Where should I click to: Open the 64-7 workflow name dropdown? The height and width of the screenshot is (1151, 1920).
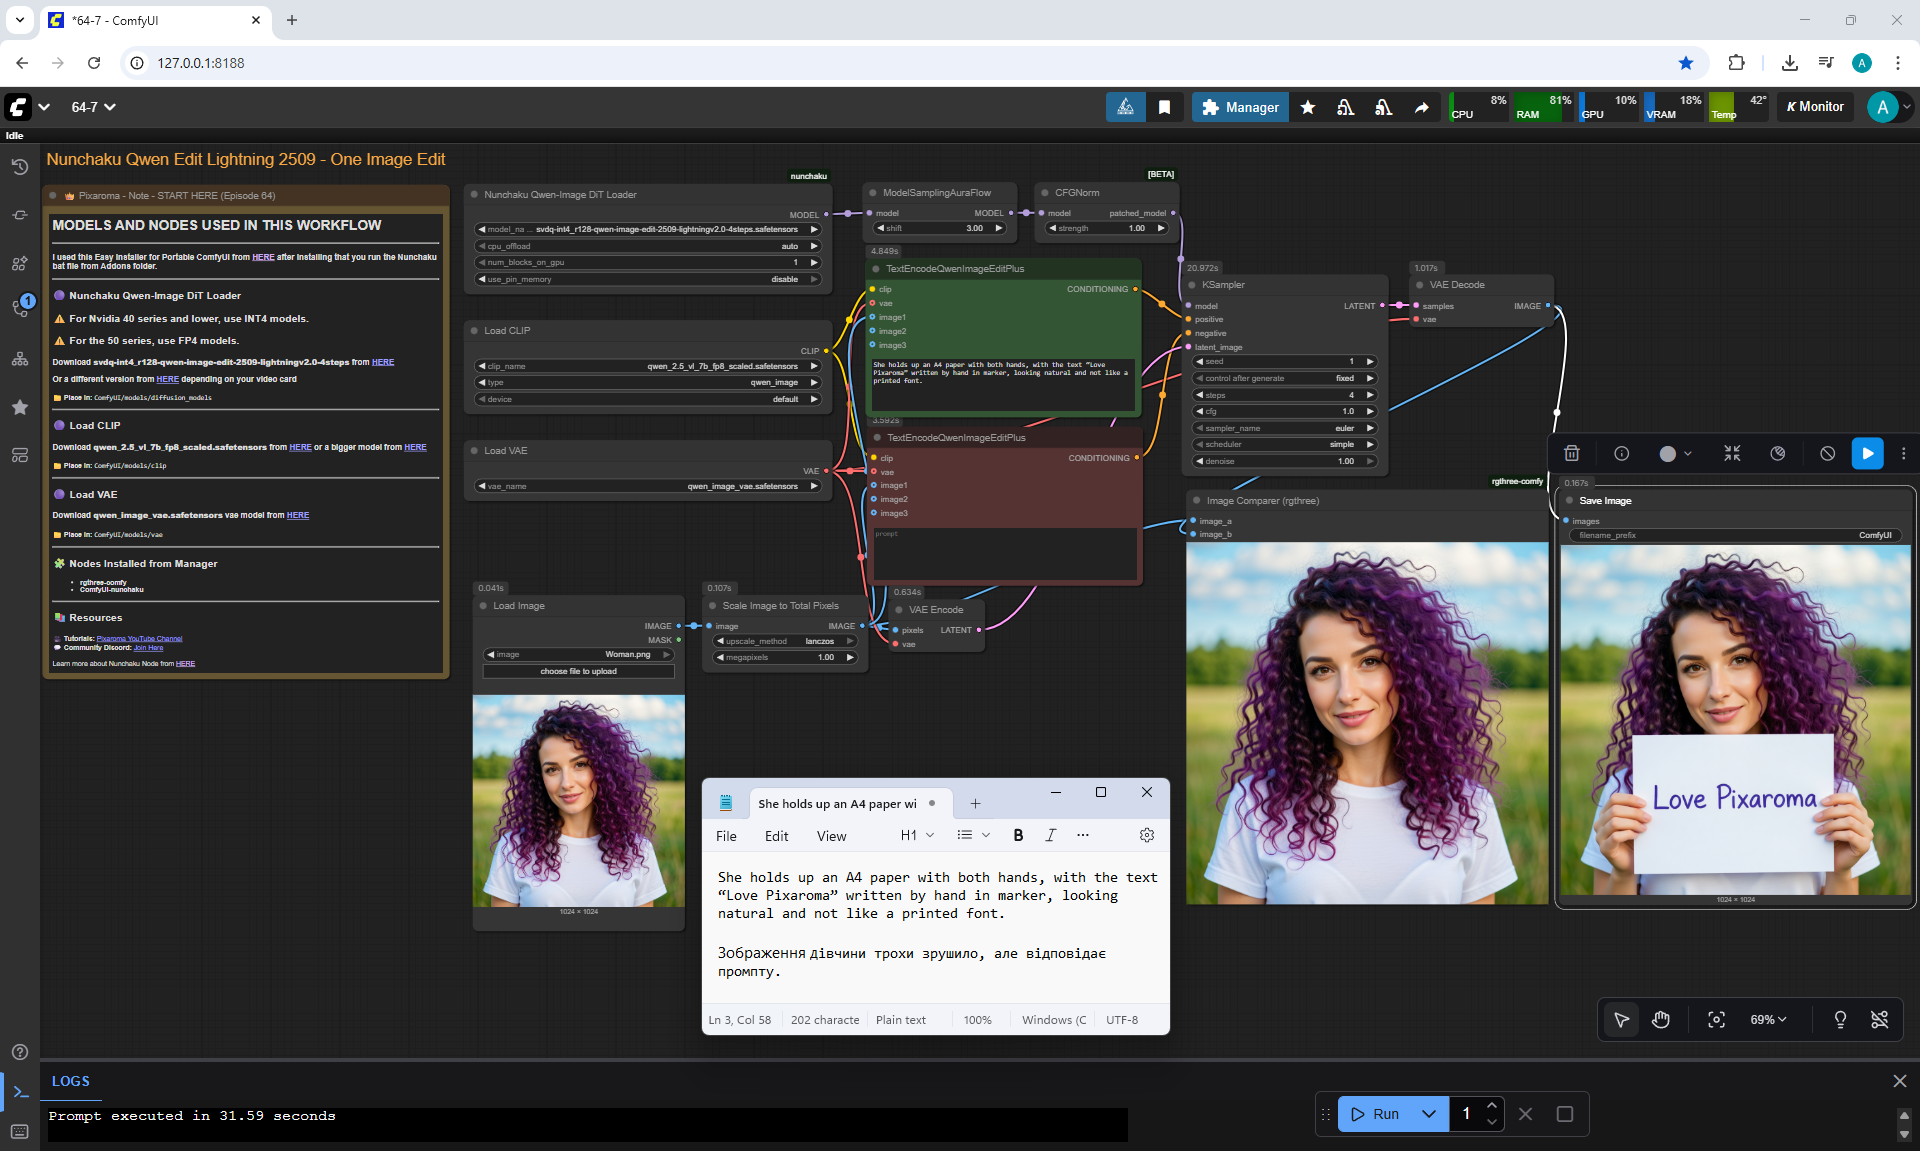93,107
